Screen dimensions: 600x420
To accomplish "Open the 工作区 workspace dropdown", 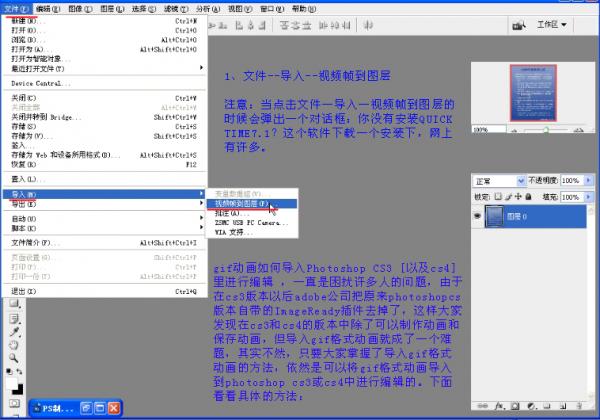I will (552, 25).
